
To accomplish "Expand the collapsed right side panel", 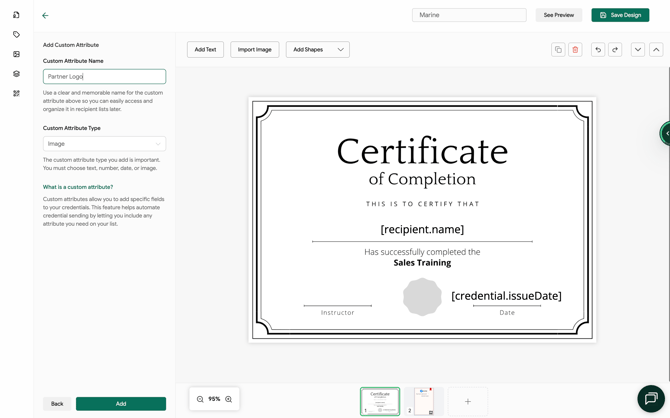I will (x=666, y=133).
